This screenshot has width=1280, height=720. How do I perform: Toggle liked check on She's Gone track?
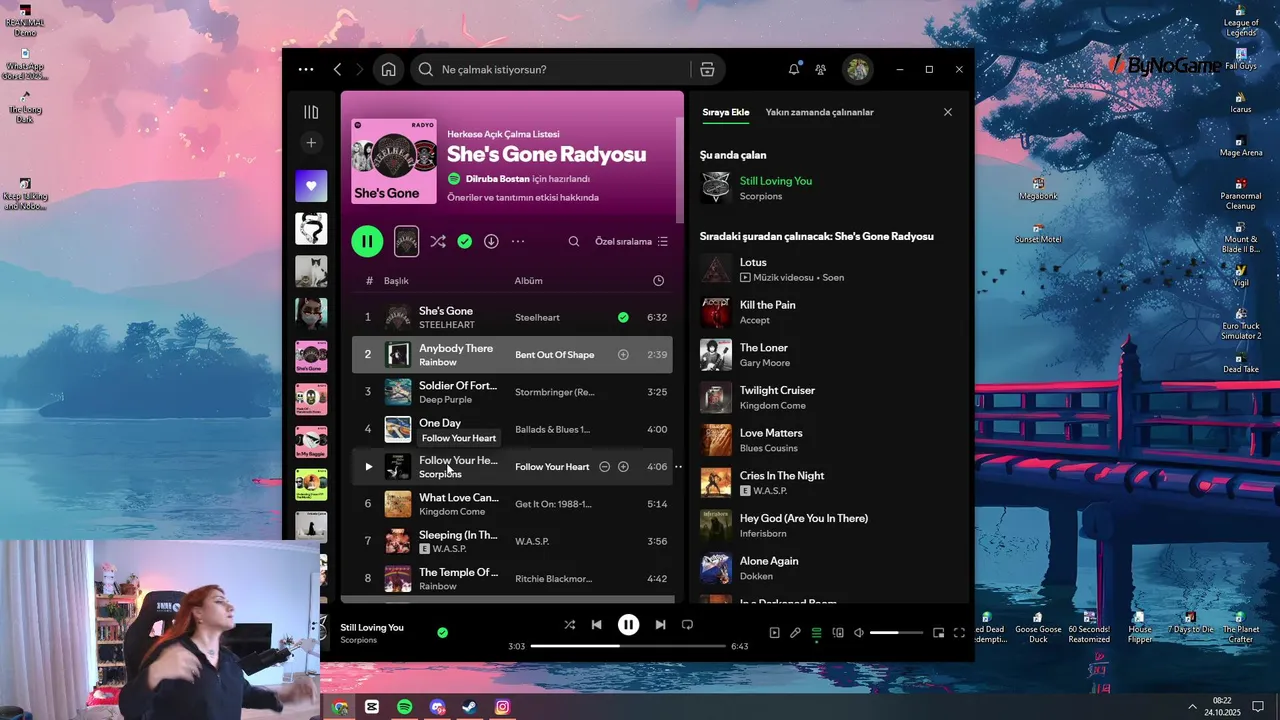[x=623, y=317]
